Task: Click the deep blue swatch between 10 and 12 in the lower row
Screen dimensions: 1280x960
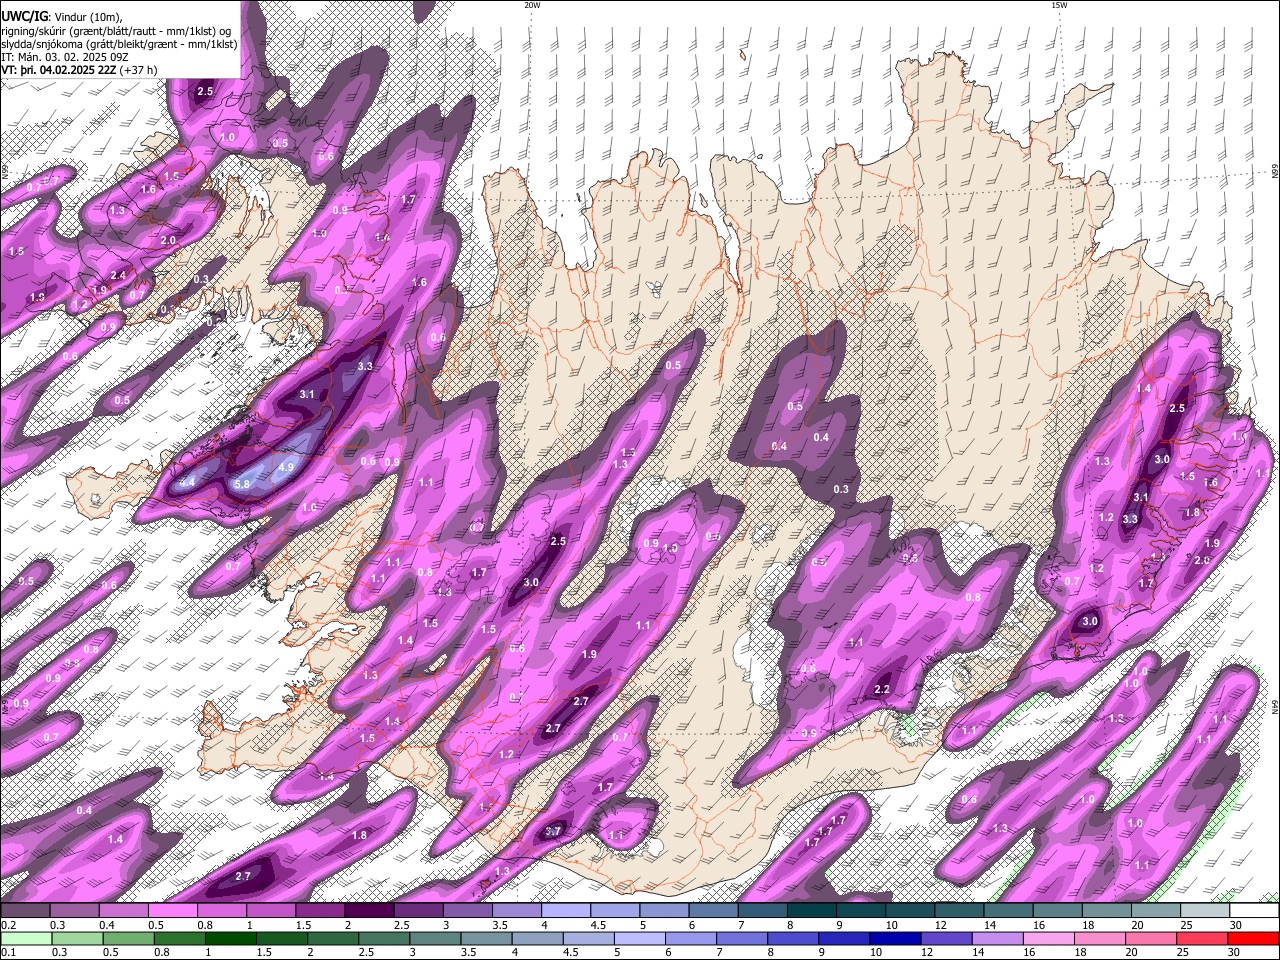Action: click(x=893, y=939)
